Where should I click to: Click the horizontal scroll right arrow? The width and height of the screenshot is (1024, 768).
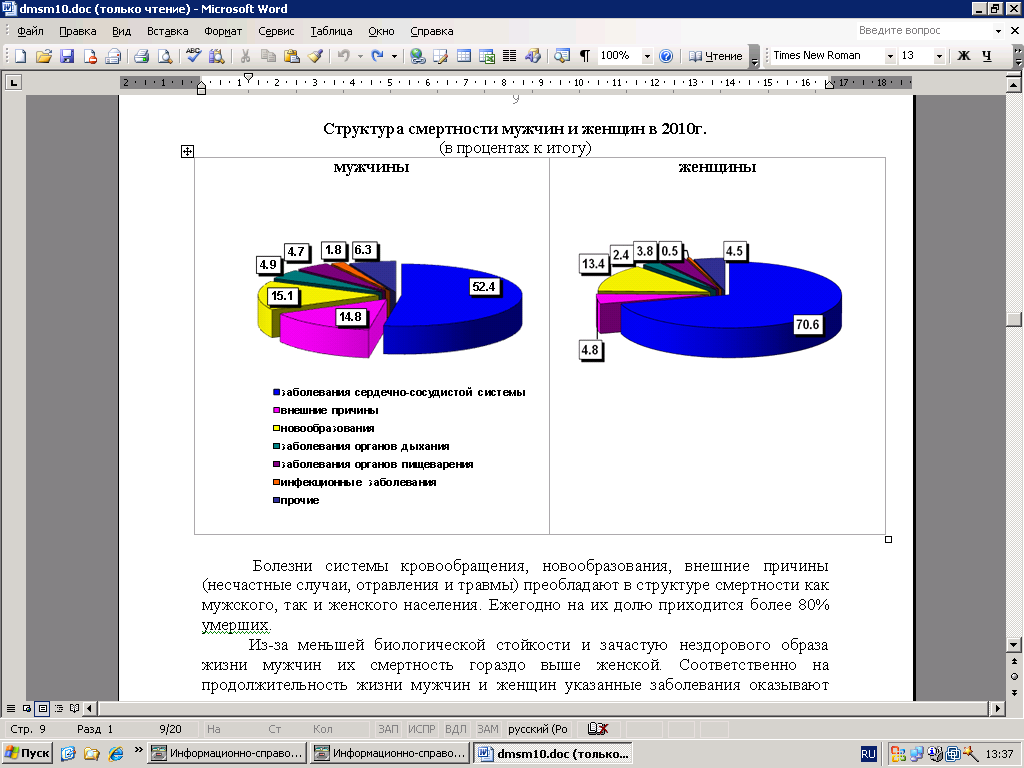pos(997,708)
